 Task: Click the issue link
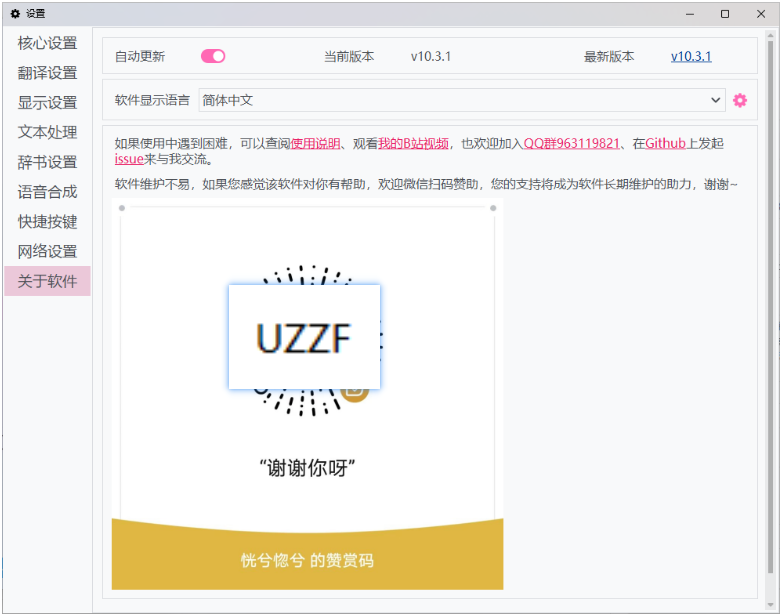(129, 159)
